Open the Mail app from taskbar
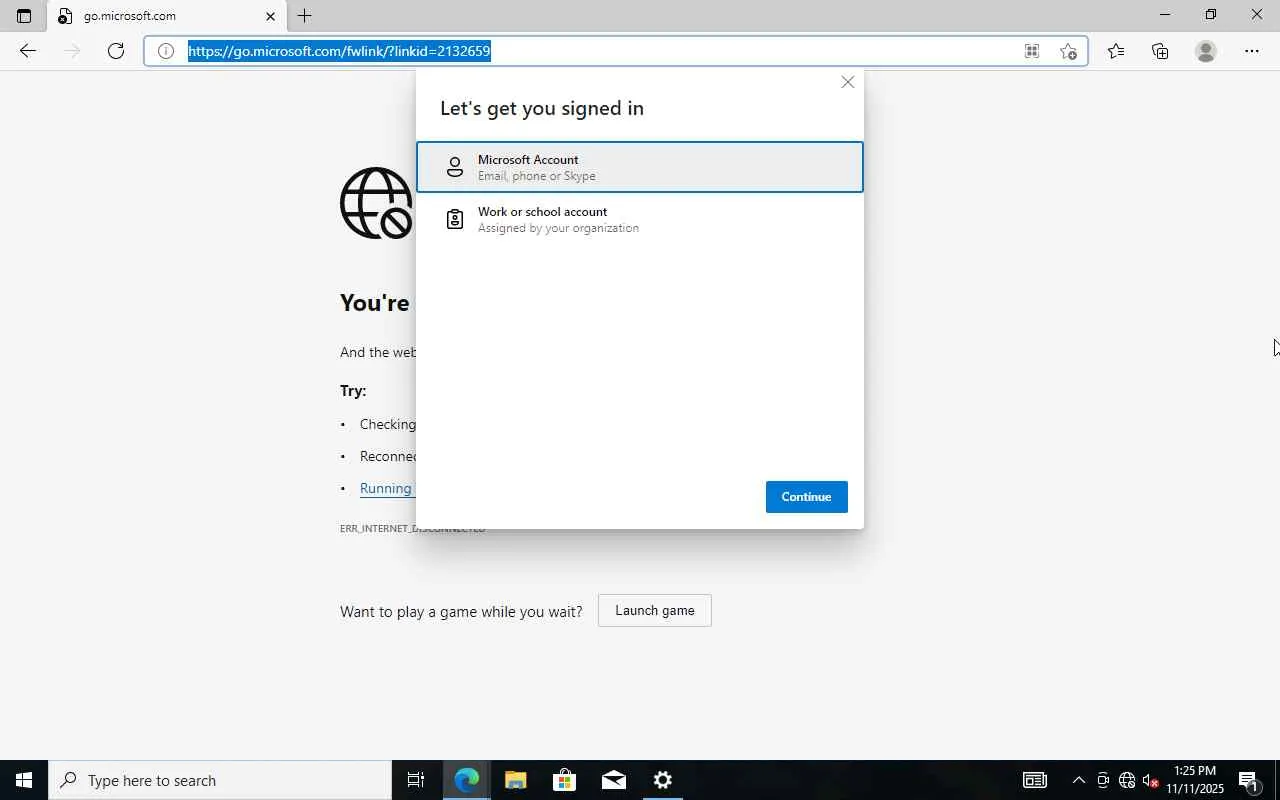1280x800 pixels. point(614,780)
